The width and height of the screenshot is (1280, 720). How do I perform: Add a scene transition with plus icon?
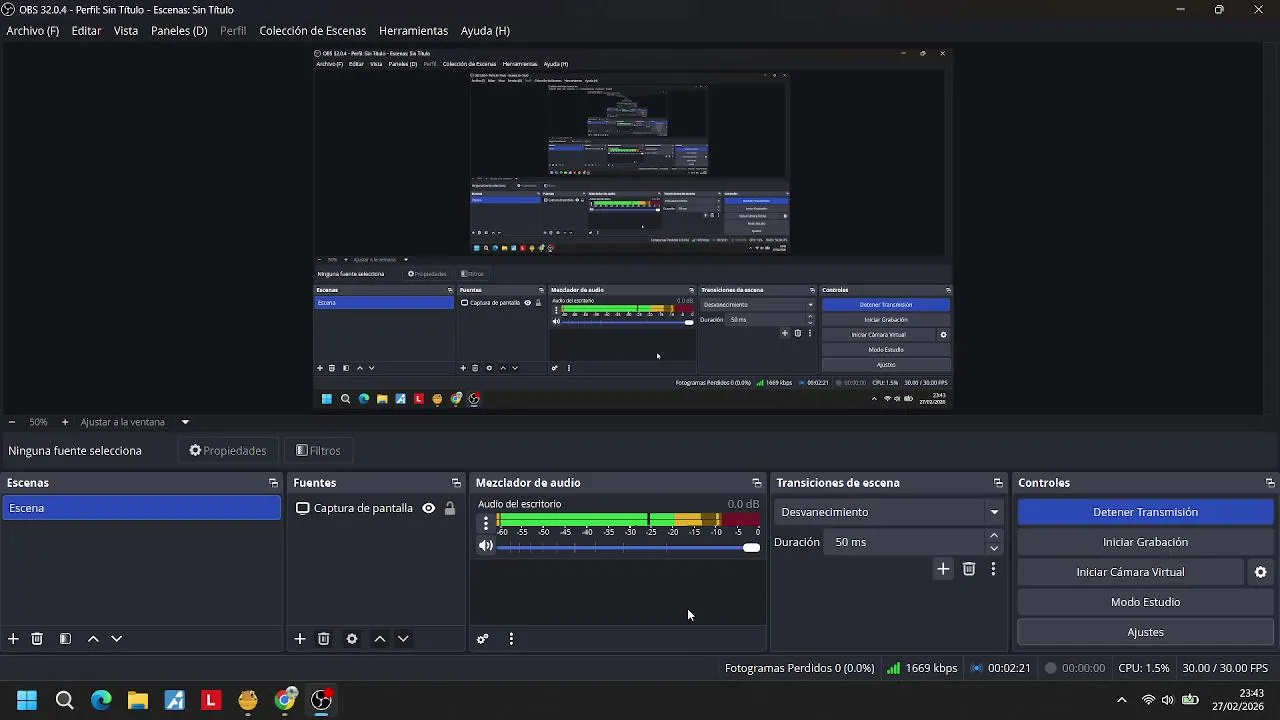(x=943, y=569)
